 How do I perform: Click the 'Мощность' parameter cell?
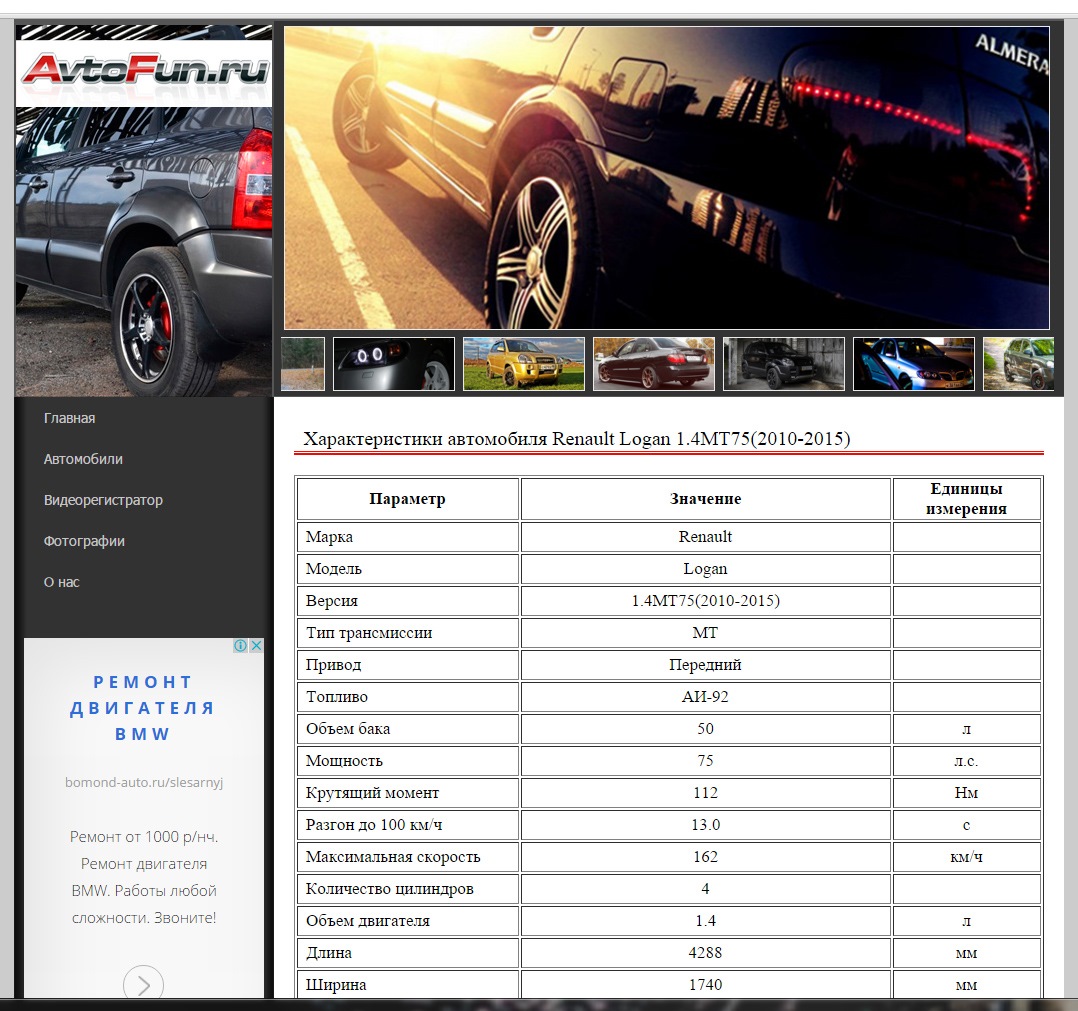tap(408, 761)
